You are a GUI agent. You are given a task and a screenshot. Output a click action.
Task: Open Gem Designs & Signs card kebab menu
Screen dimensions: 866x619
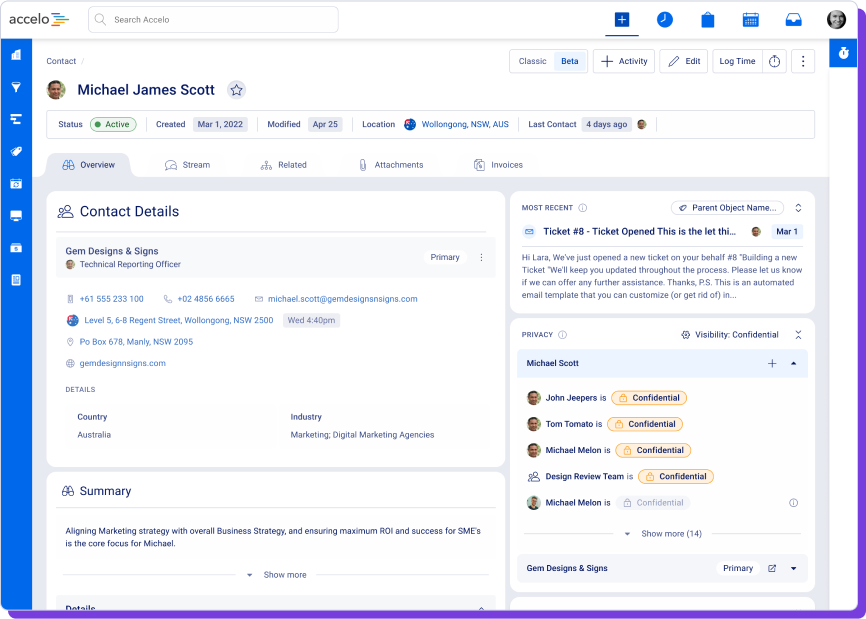(482, 257)
